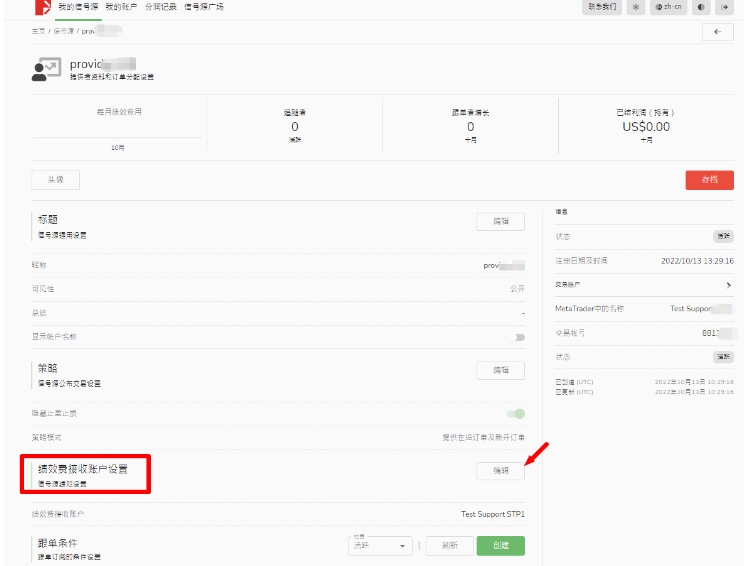Viewport: 744px width, 566px height.
Task: Click the US$0.00 profit value
Action: point(646,127)
